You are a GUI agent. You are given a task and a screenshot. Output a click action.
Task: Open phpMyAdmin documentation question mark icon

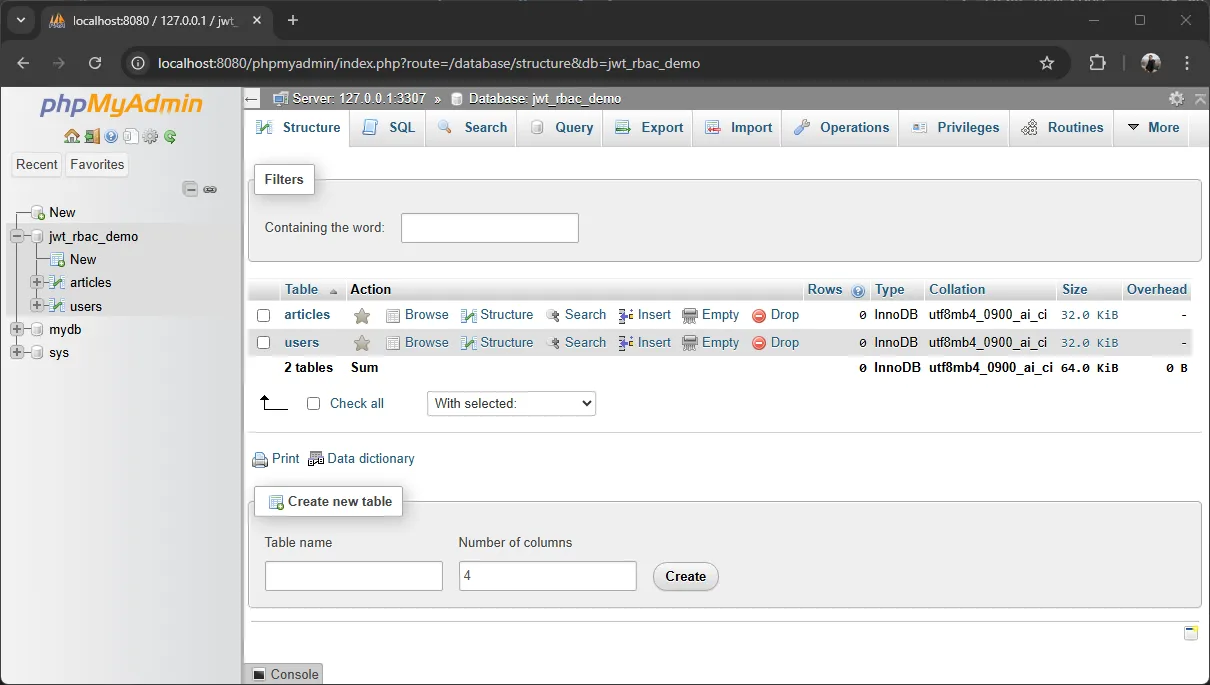[111, 136]
